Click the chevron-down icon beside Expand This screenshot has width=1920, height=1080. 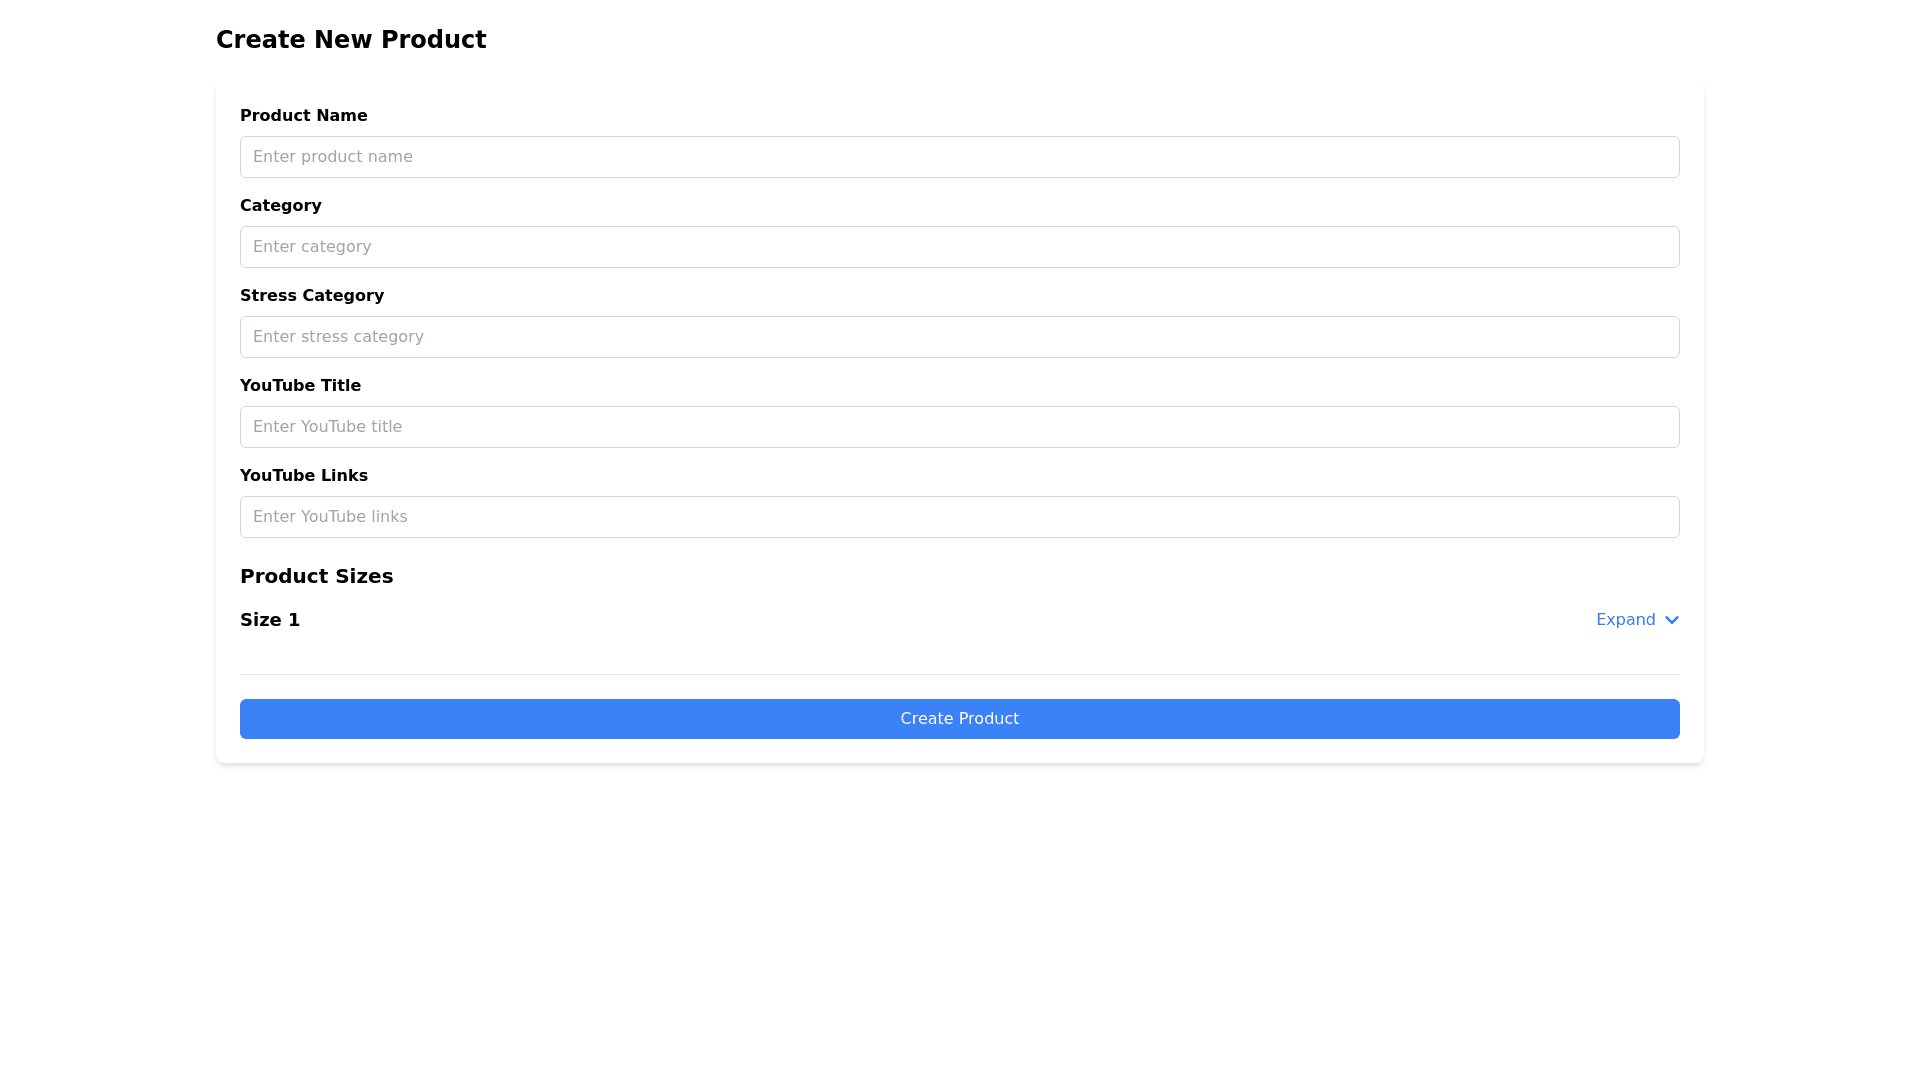(1671, 620)
